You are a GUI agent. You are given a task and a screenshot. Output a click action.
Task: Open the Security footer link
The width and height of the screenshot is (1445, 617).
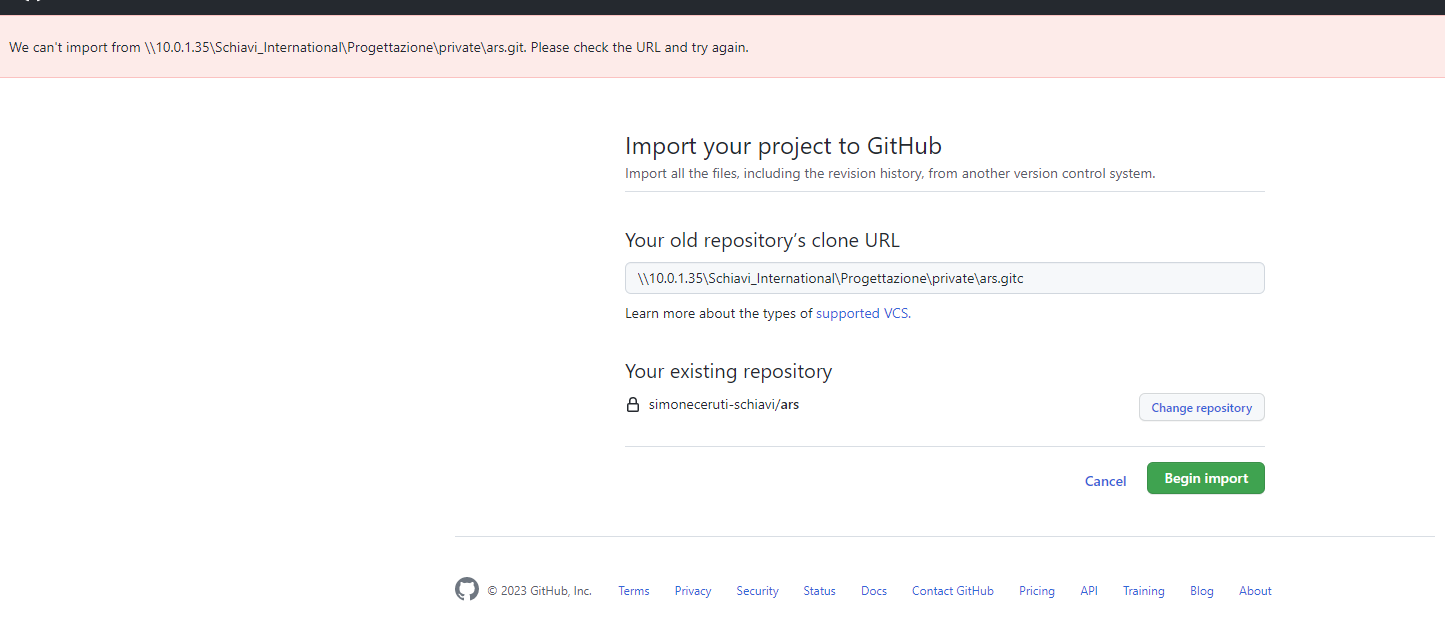pos(757,591)
